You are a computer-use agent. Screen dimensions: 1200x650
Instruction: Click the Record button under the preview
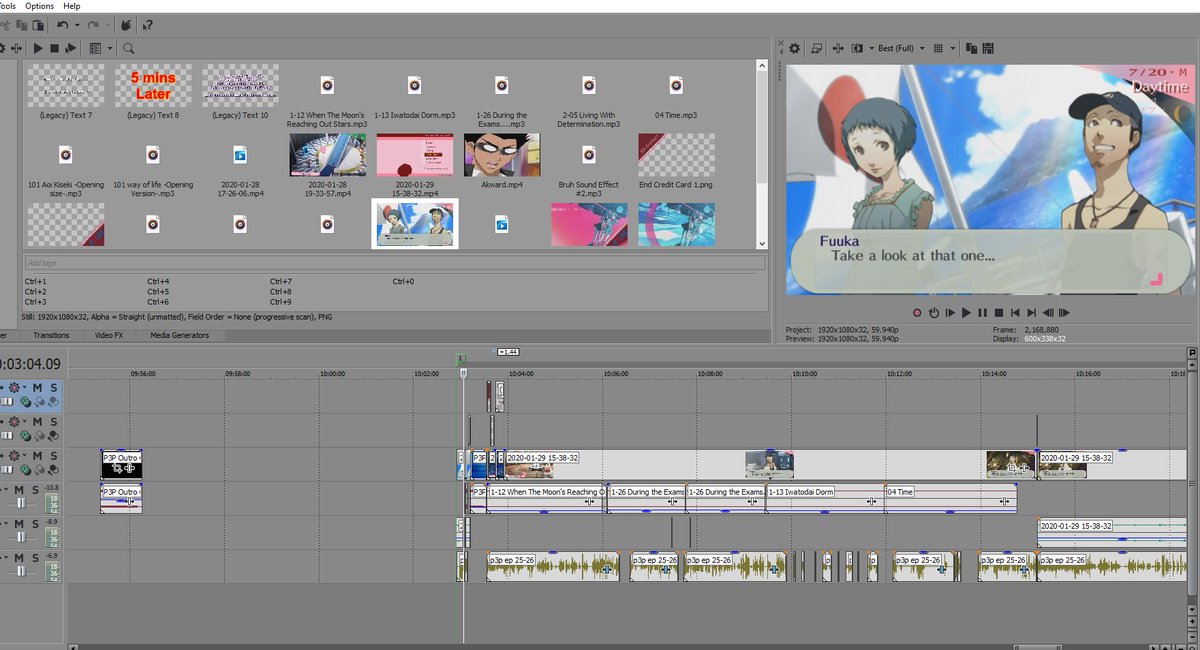coord(917,313)
